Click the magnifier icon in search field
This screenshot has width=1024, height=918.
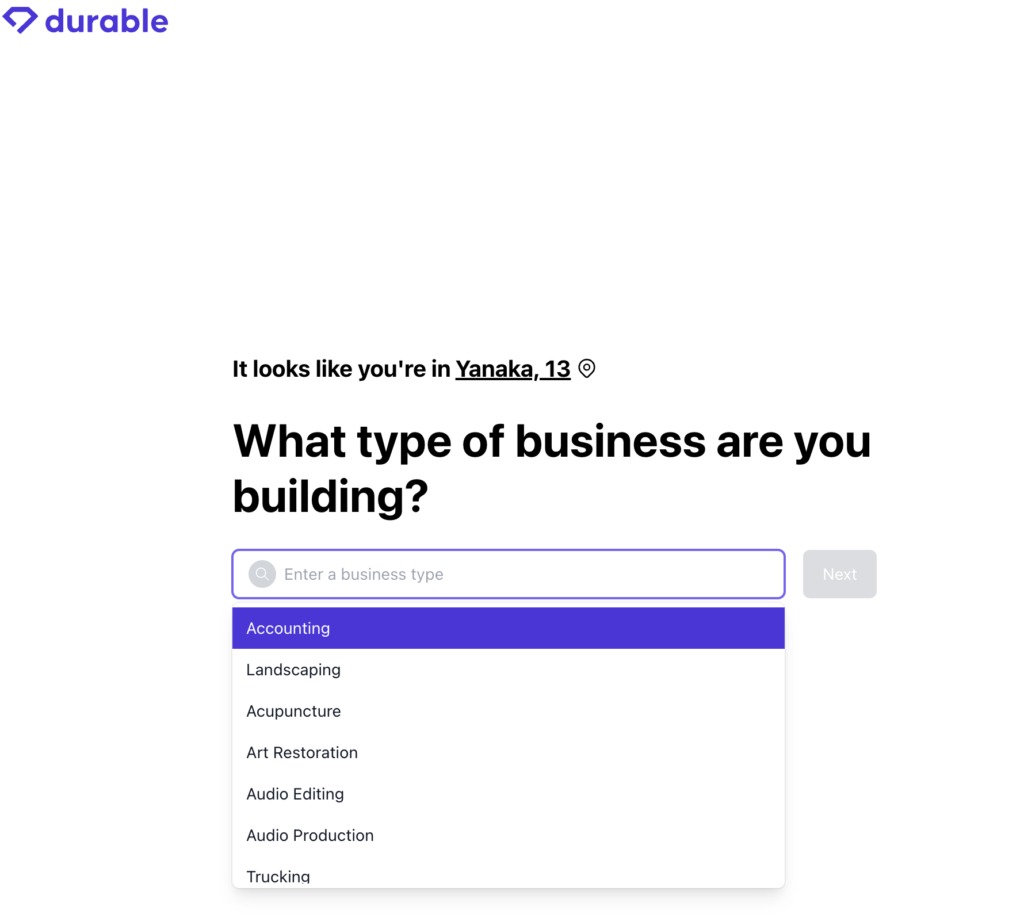pyautogui.click(x=262, y=574)
